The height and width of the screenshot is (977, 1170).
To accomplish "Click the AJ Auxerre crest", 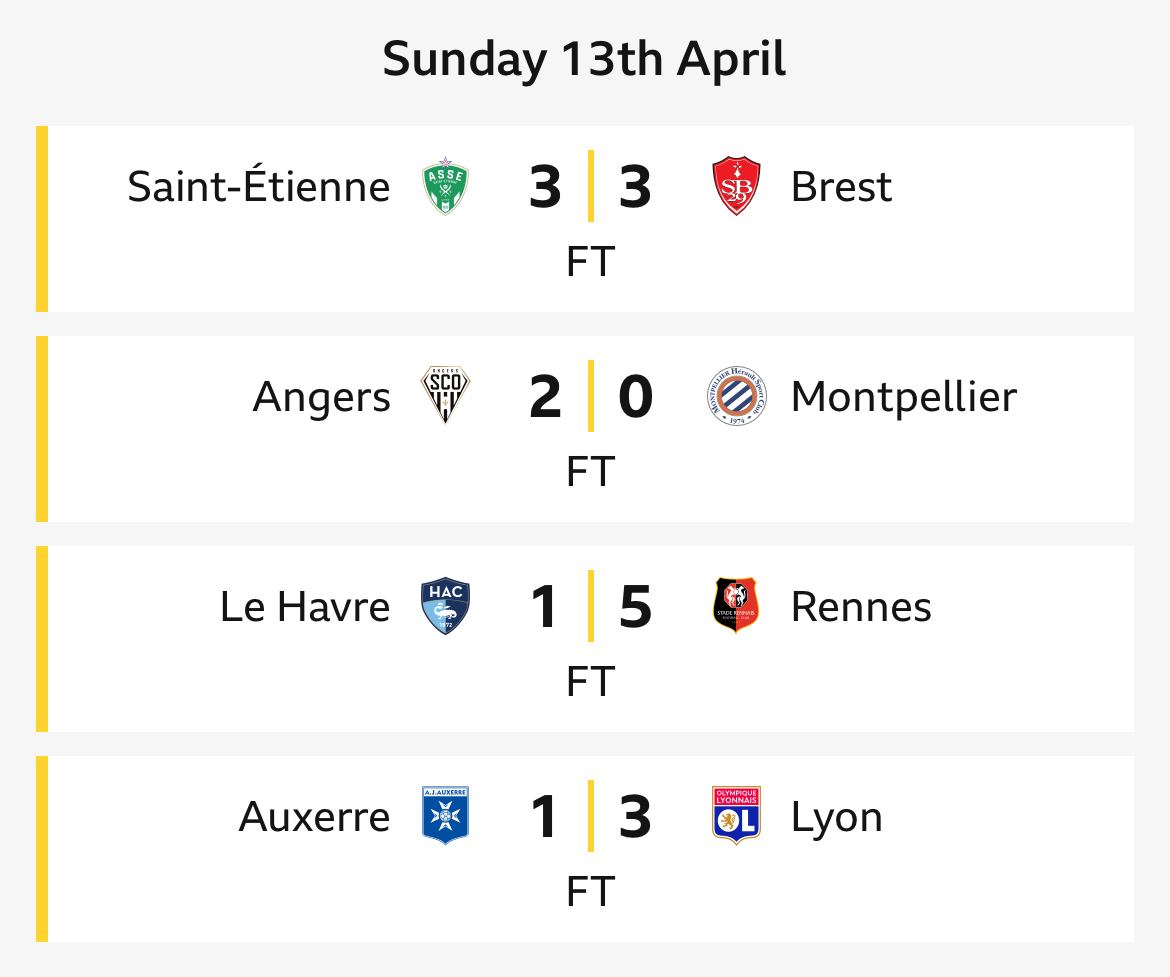I will point(445,816).
